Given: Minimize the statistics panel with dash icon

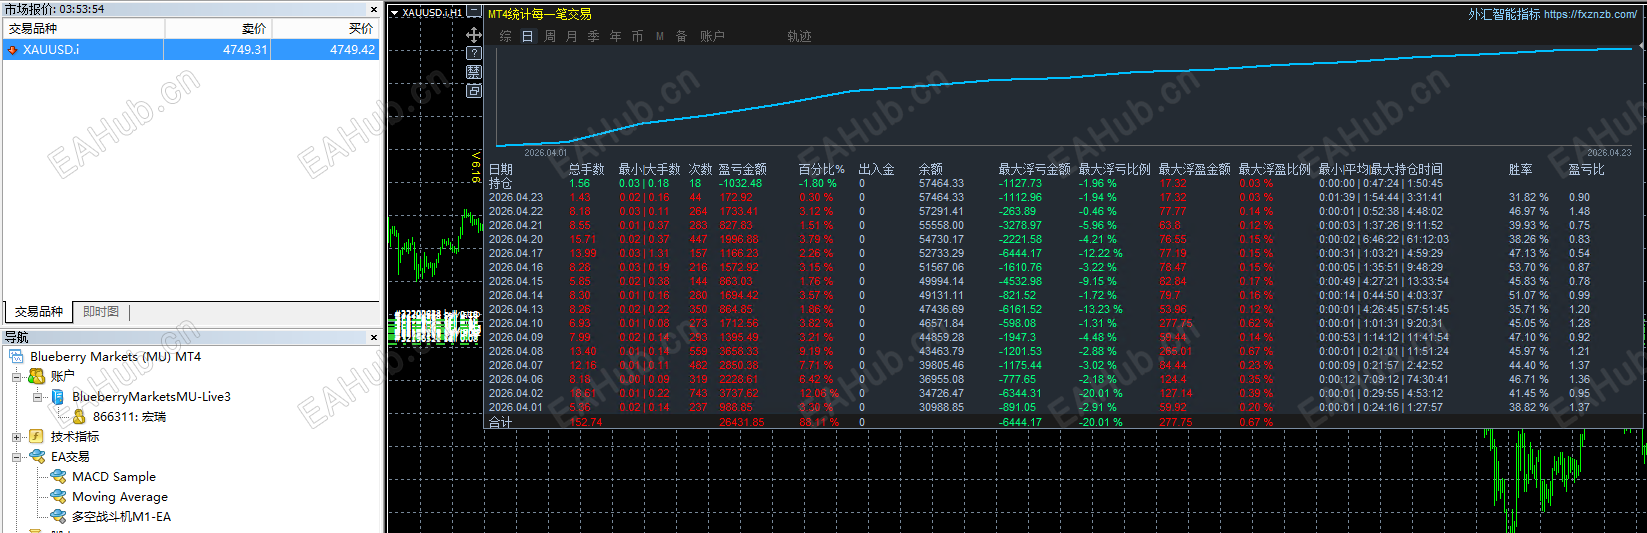Looking at the screenshot, I should pyautogui.click(x=474, y=13).
